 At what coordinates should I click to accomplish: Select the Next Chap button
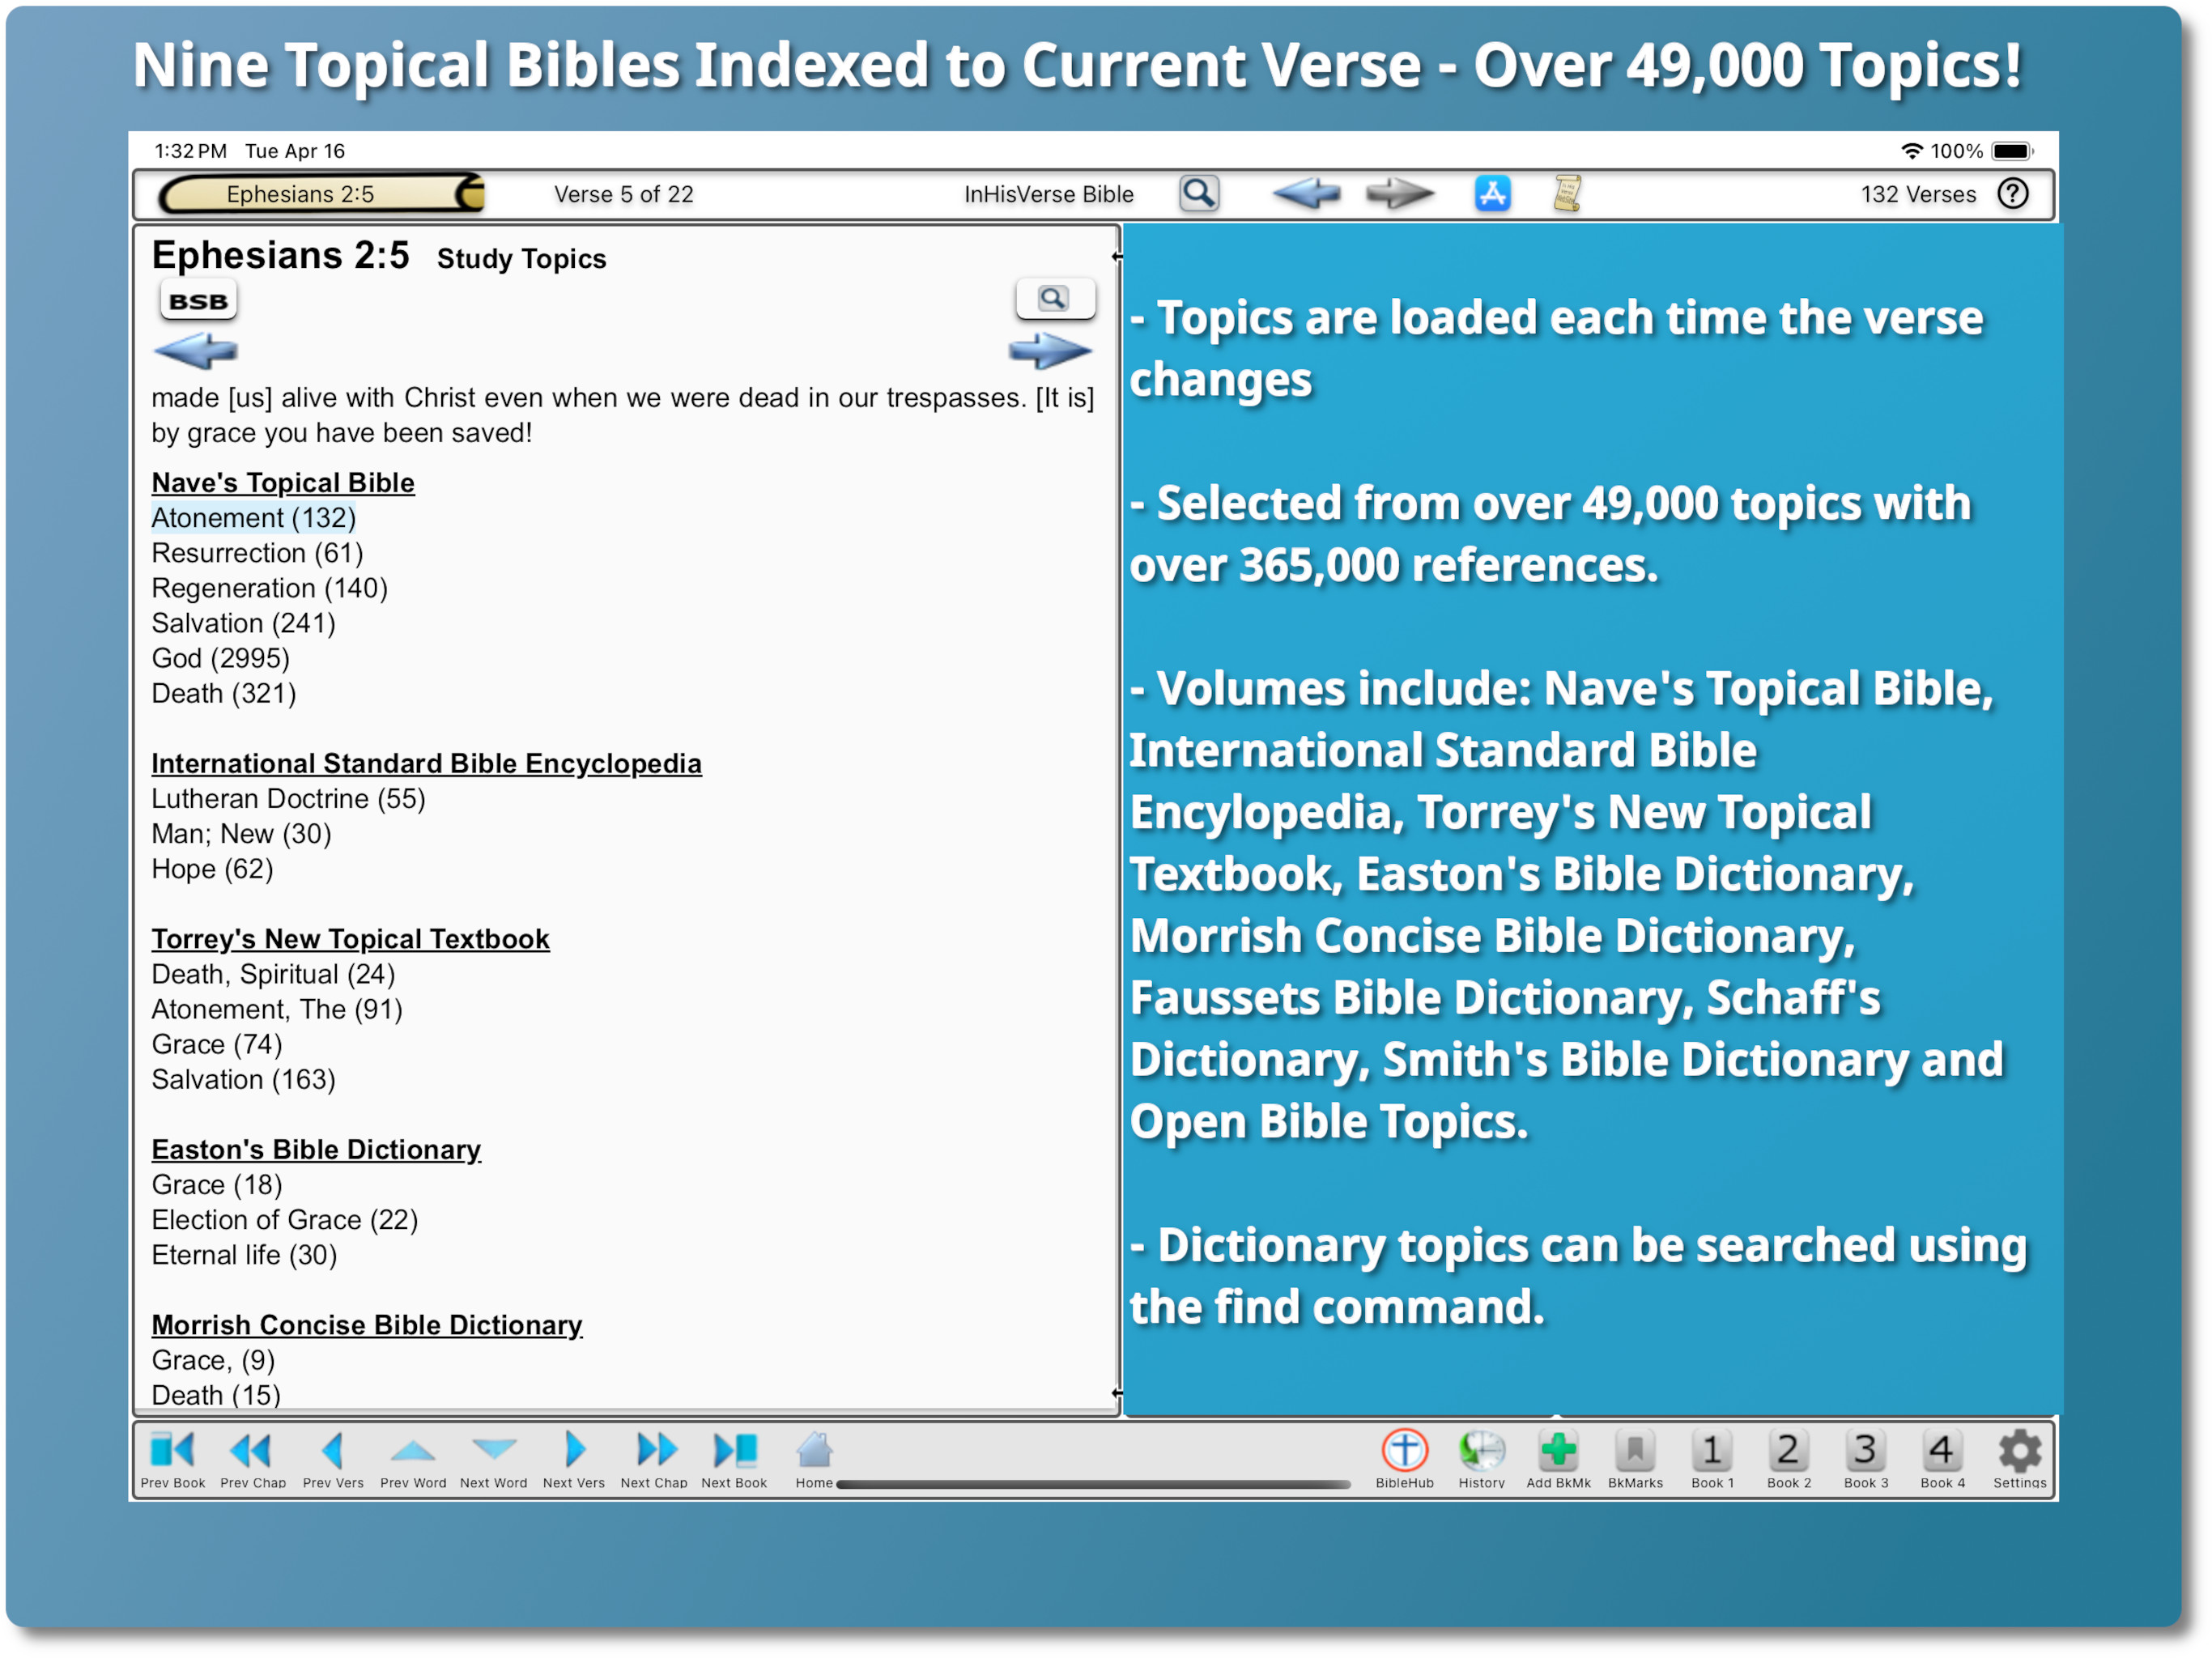[x=654, y=1460]
